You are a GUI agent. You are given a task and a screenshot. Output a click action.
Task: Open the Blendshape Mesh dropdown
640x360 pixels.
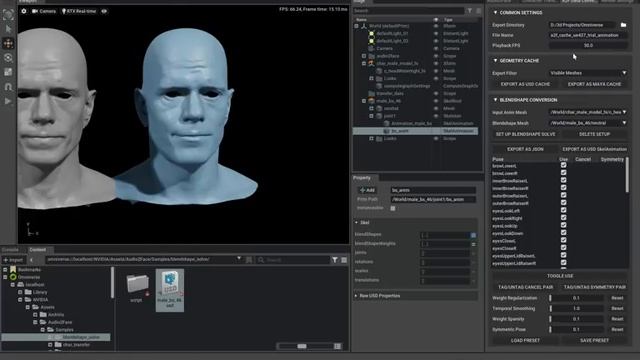tap(588, 123)
